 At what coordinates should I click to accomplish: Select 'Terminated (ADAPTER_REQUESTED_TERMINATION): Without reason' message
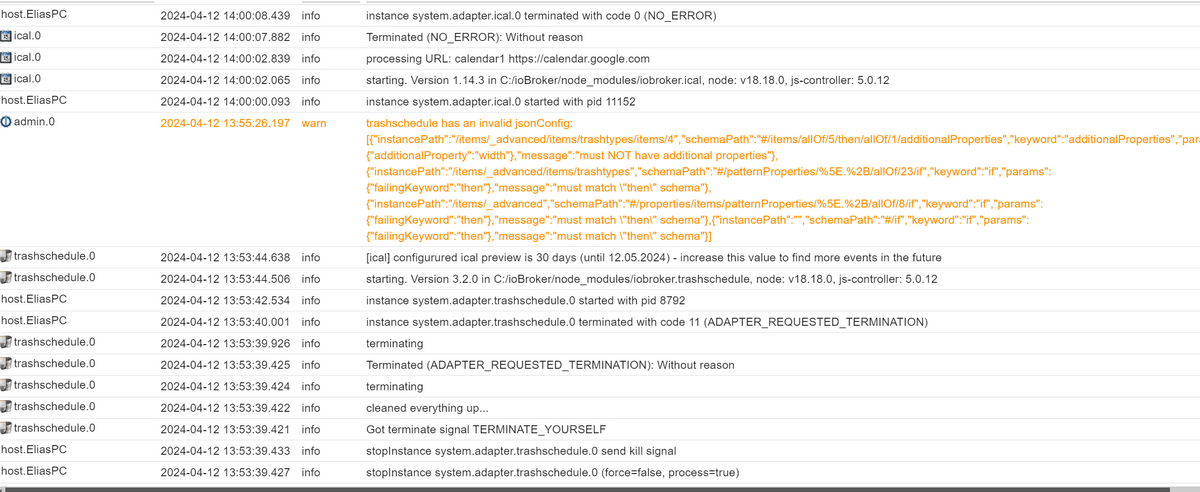[x=550, y=365]
